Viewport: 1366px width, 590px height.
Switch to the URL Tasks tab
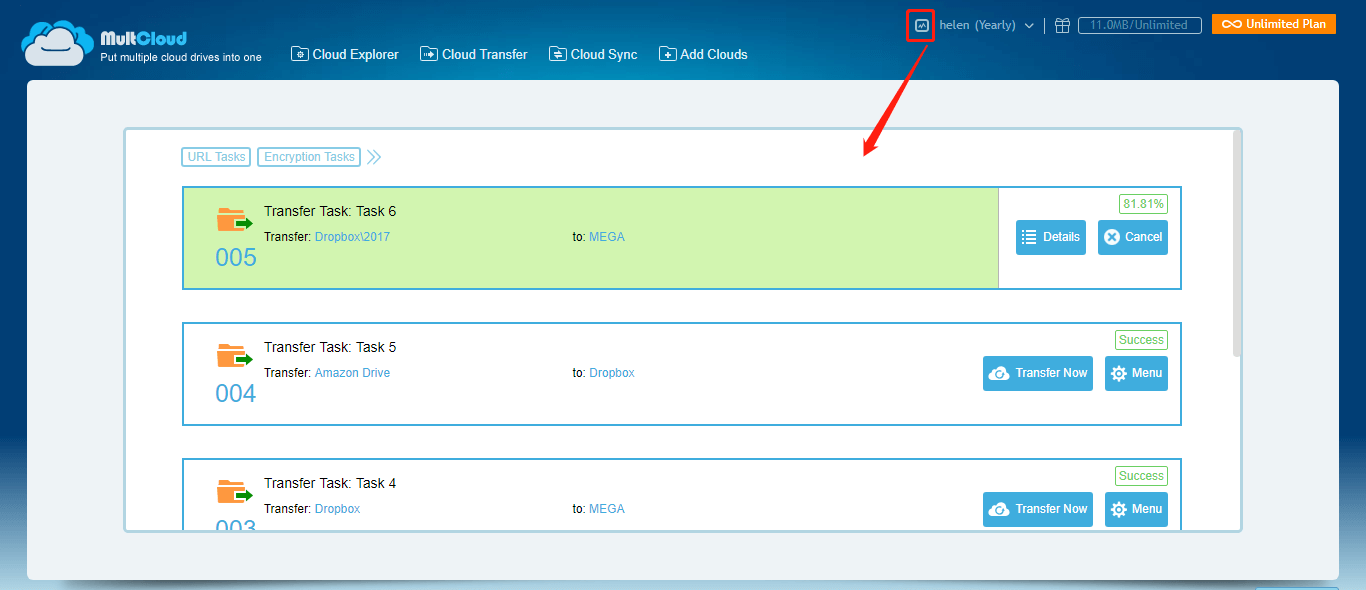pyautogui.click(x=216, y=157)
